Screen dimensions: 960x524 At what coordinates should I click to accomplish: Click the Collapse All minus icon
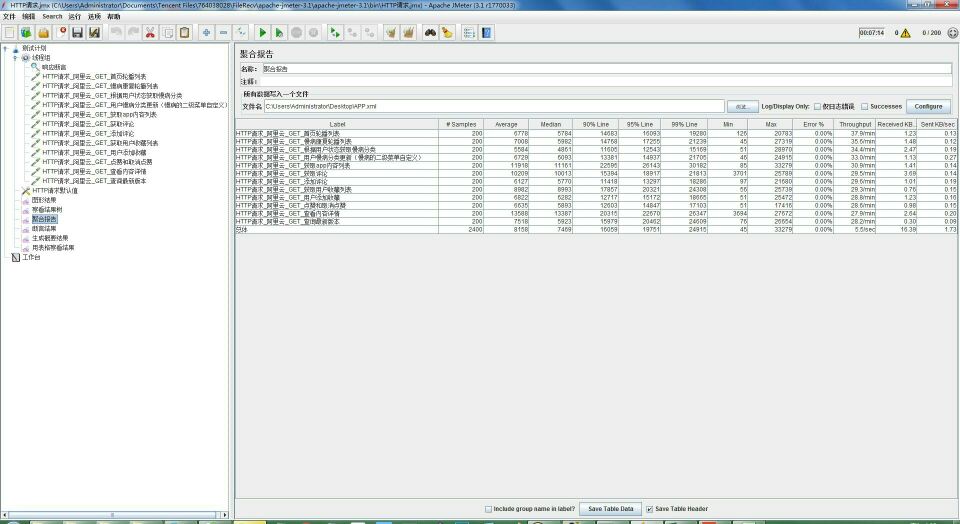pyautogui.click(x=224, y=33)
